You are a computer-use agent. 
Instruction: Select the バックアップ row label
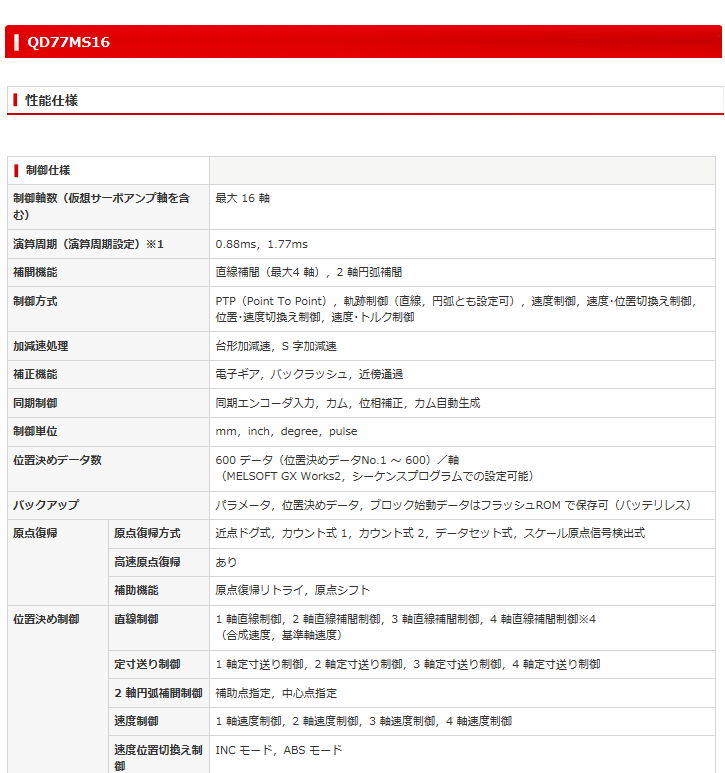point(46,505)
